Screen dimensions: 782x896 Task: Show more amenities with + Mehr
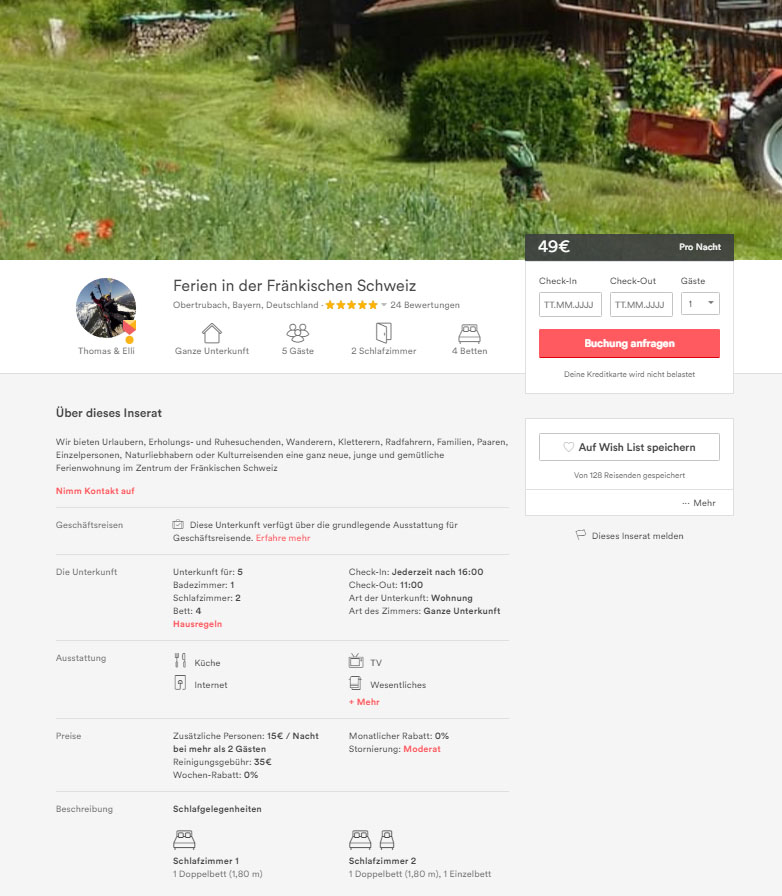click(x=364, y=702)
